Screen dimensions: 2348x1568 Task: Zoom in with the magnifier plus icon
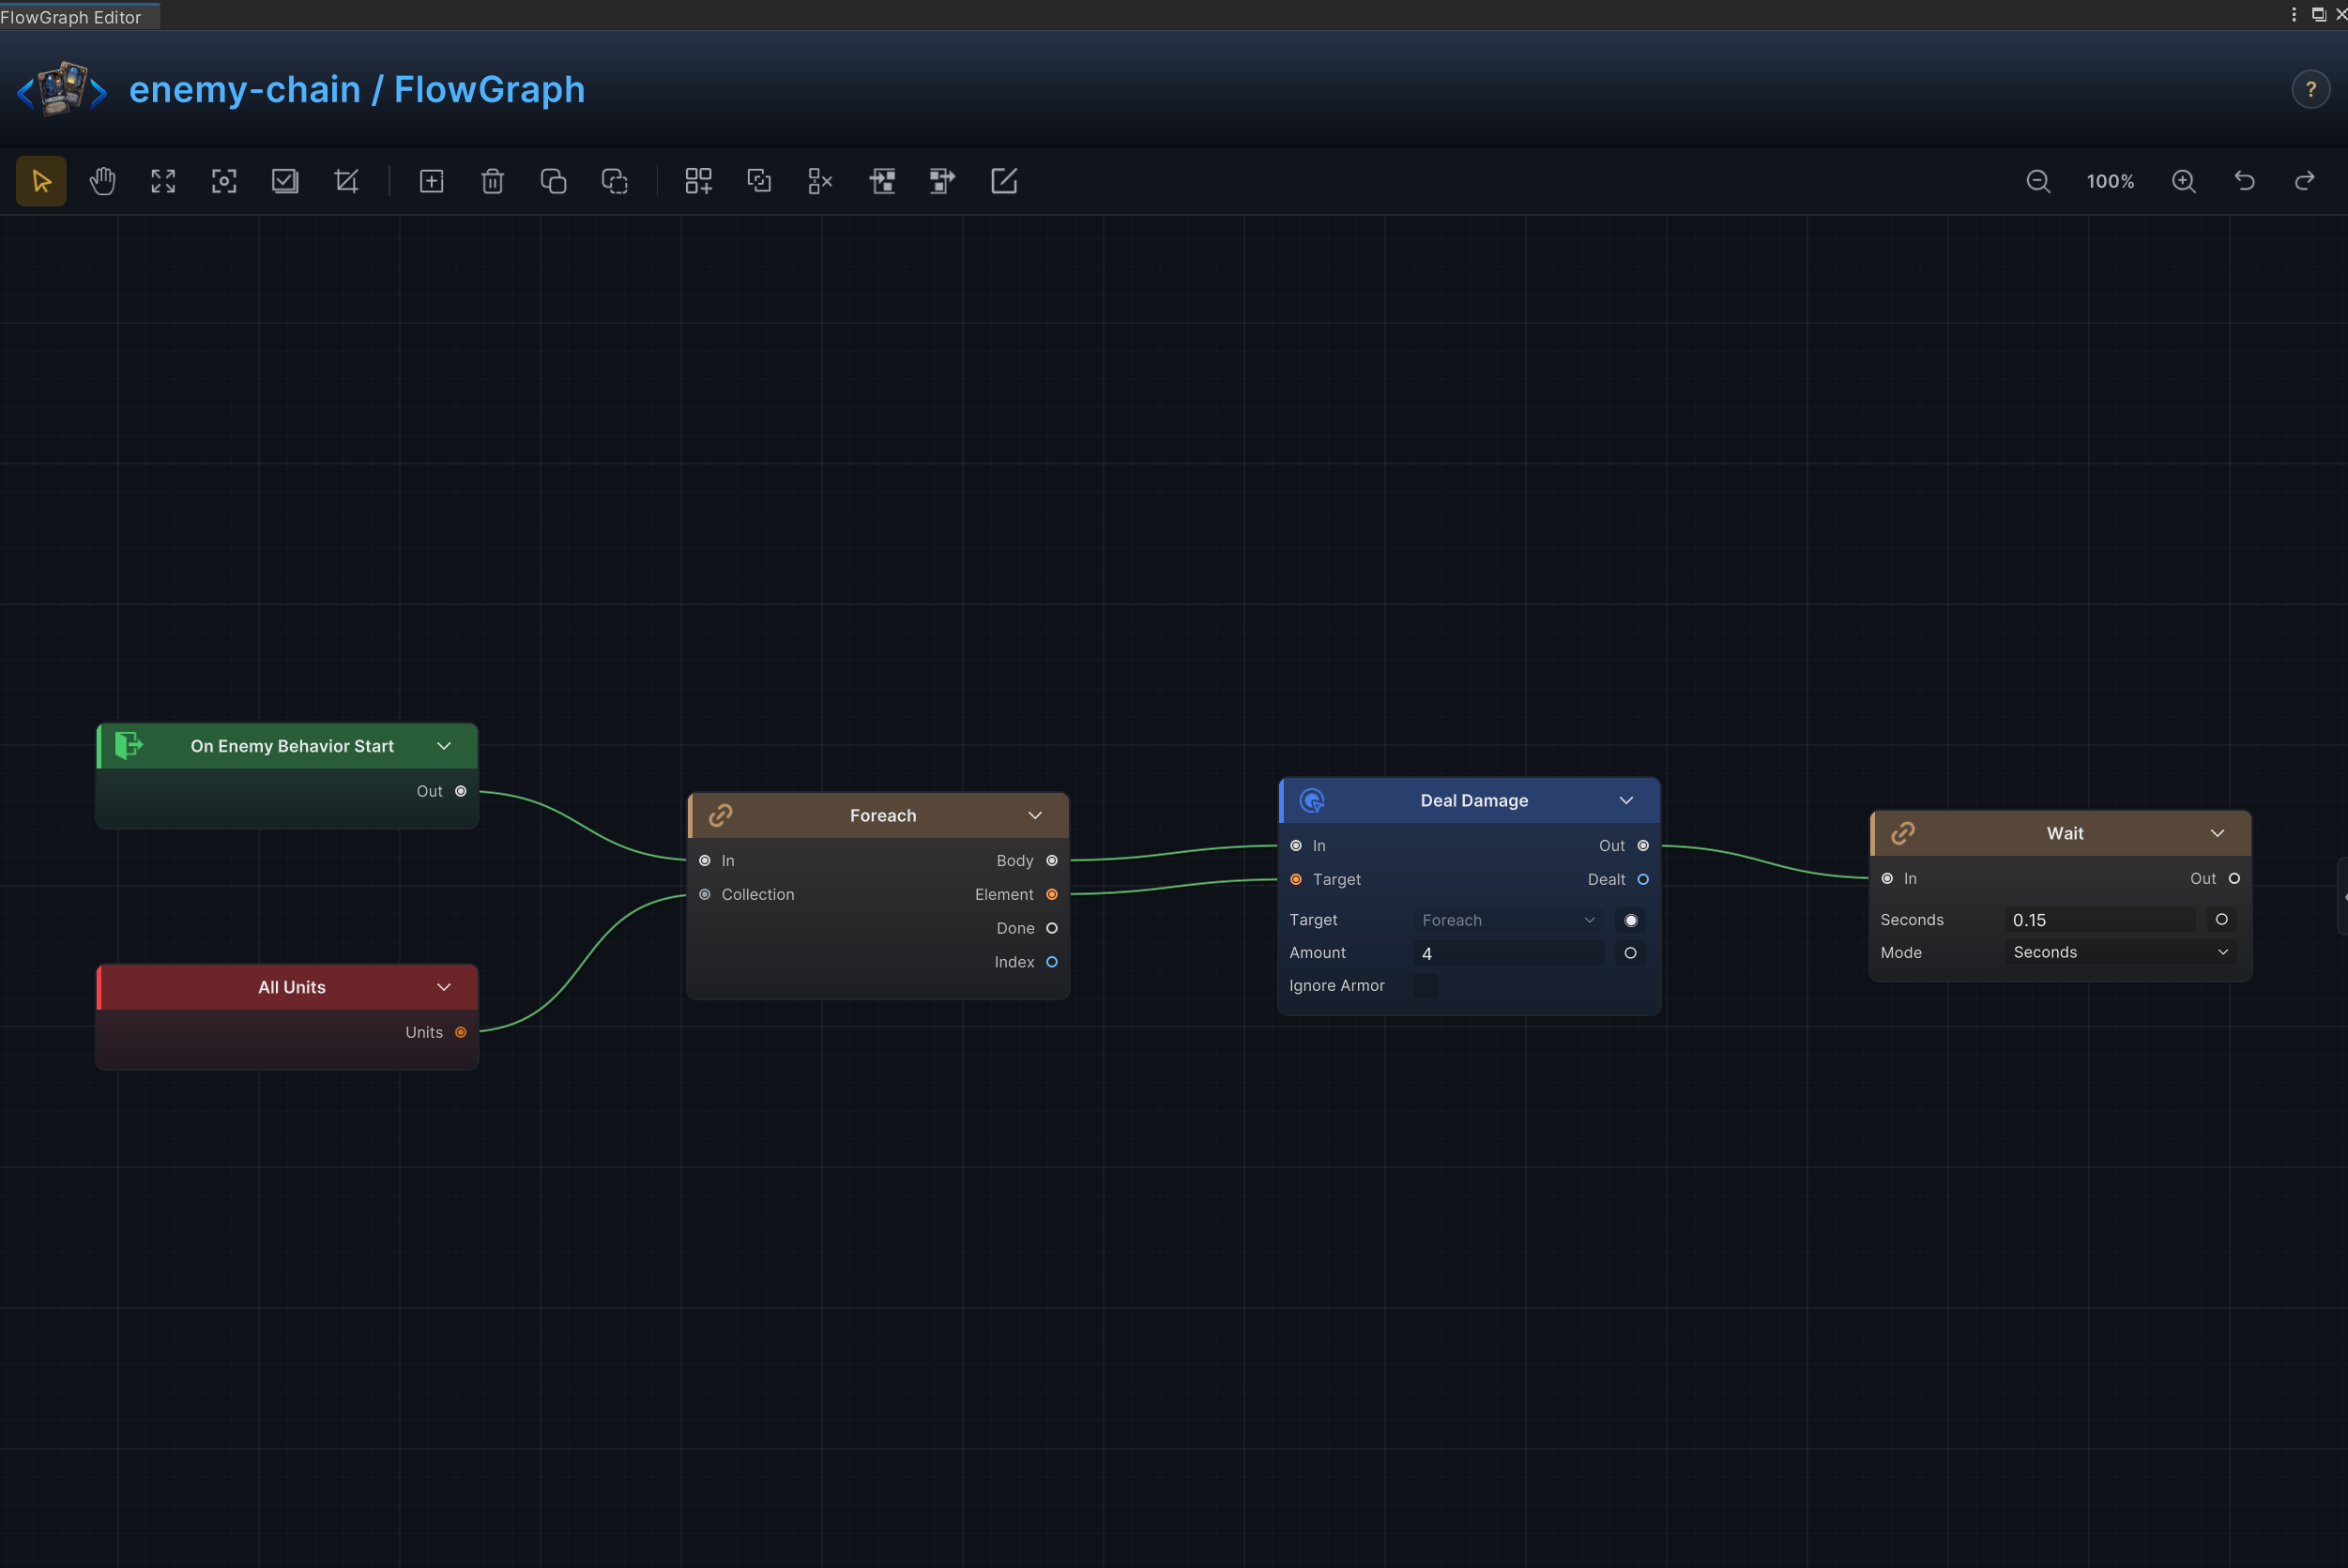tap(2184, 181)
